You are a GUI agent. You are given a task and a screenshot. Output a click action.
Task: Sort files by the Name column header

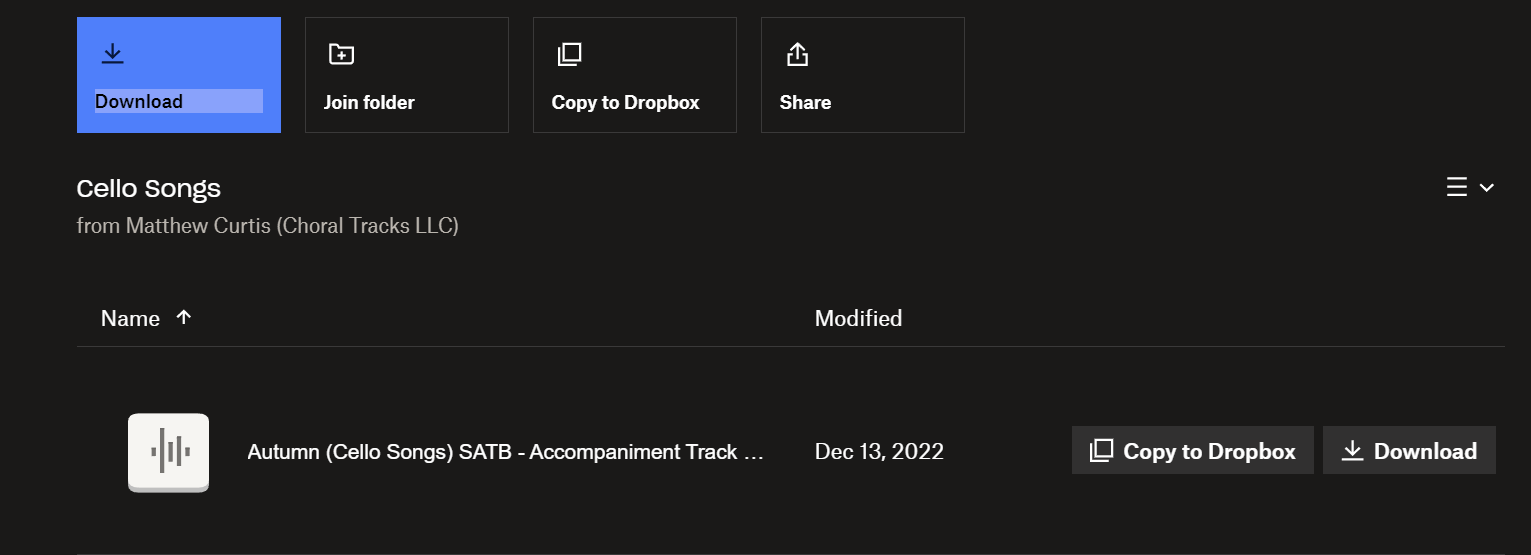click(x=130, y=318)
